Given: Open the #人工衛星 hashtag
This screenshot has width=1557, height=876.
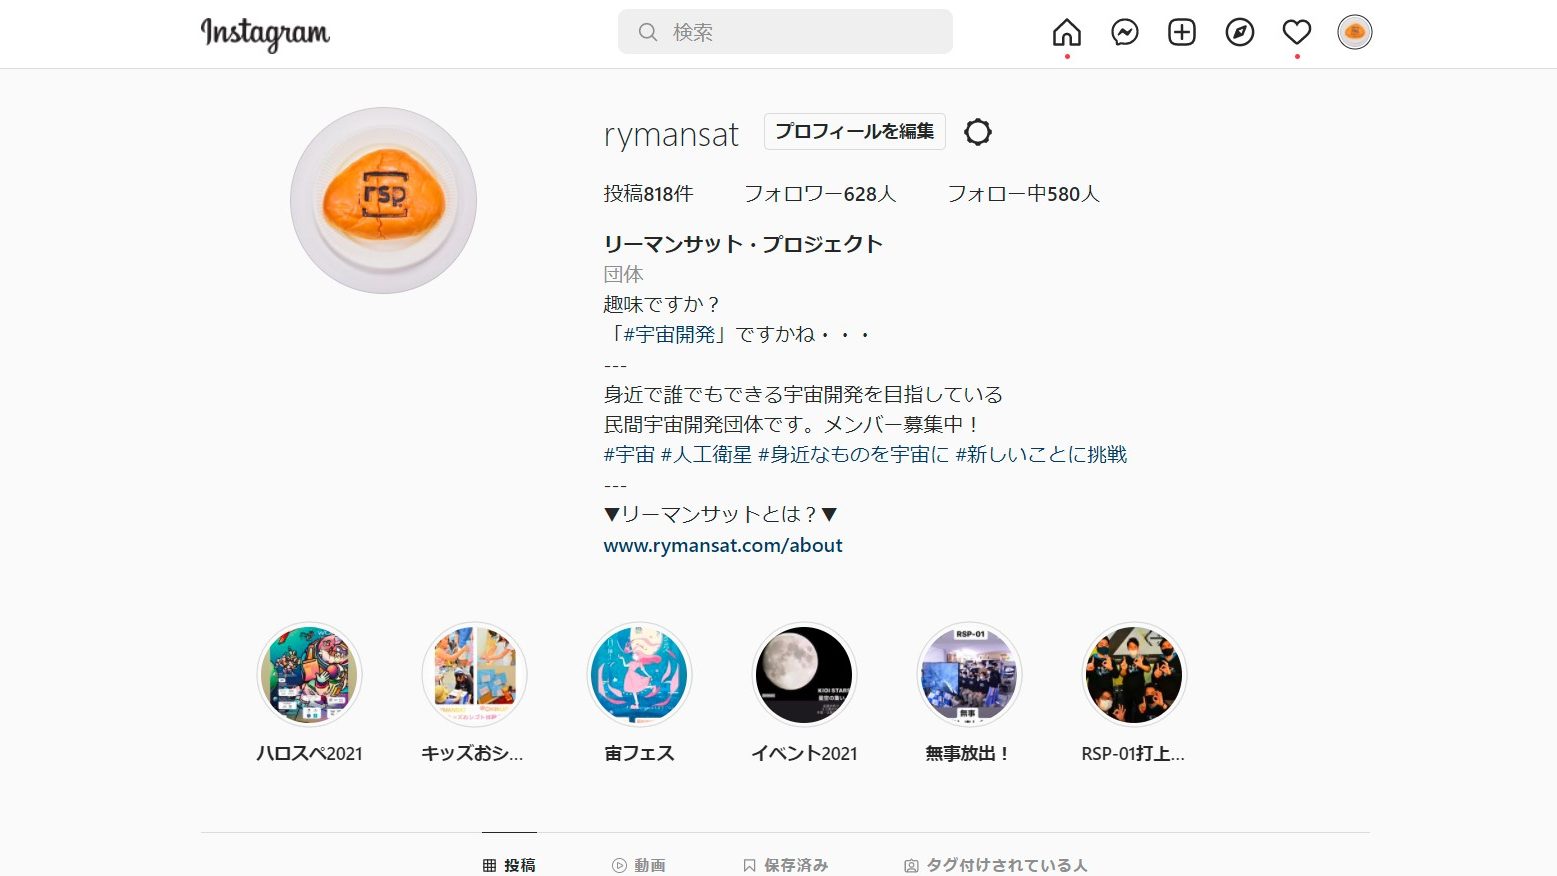Looking at the screenshot, I should tap(706, 454).
